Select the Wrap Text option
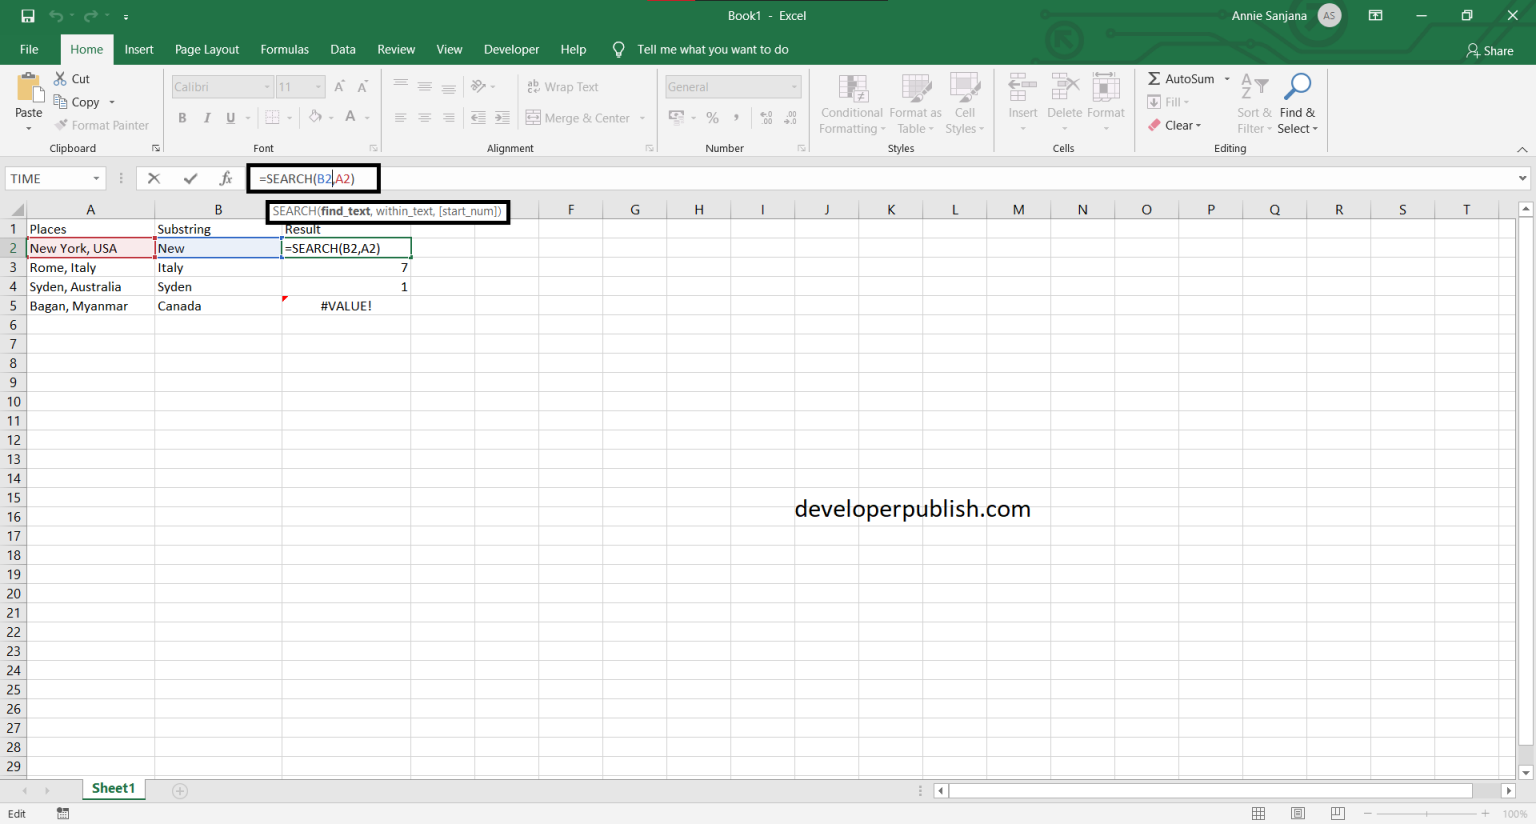Viewport: 1536px width, 824px height. click(x=561, y=86)
